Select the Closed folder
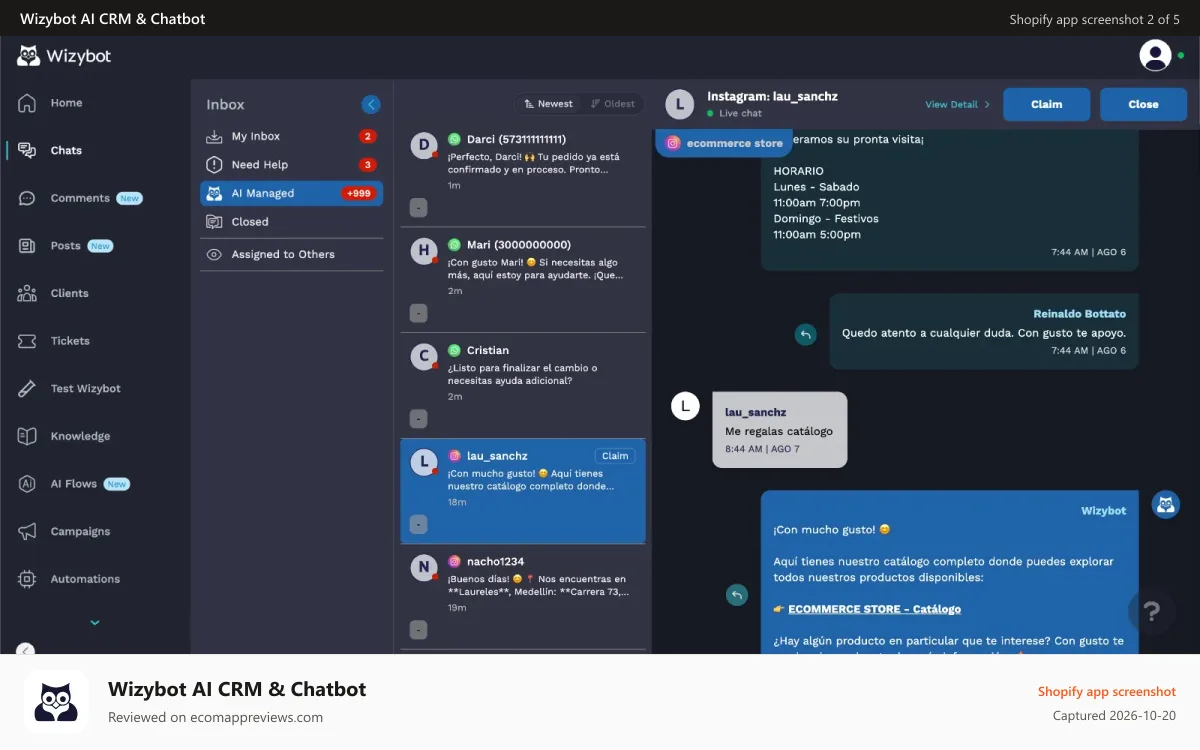The height and width of the screenshot is (750, 1200). point(291,222)
